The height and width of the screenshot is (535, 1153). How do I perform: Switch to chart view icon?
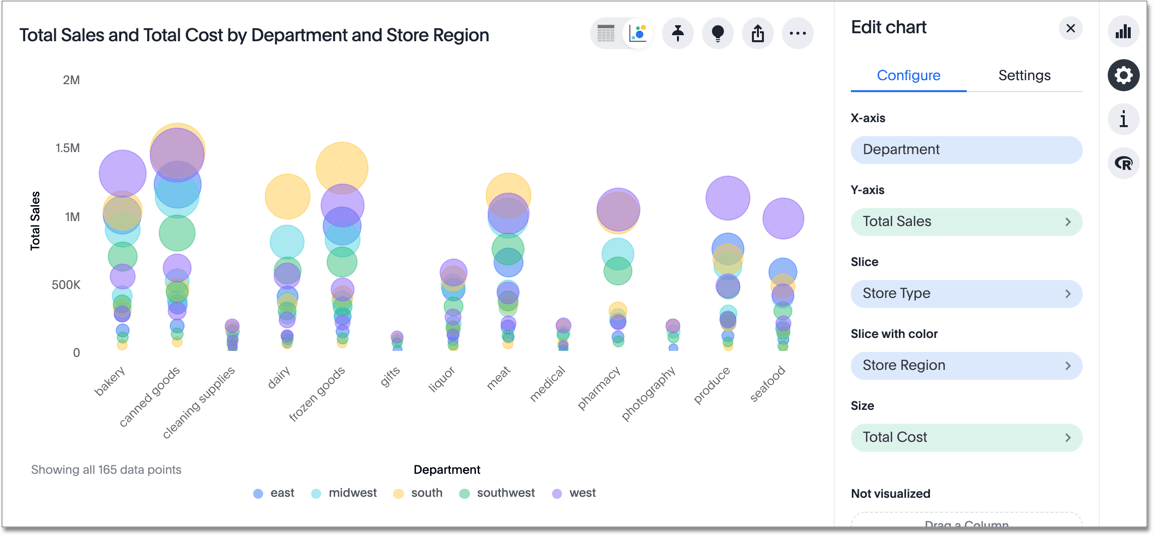pos(637,34)
